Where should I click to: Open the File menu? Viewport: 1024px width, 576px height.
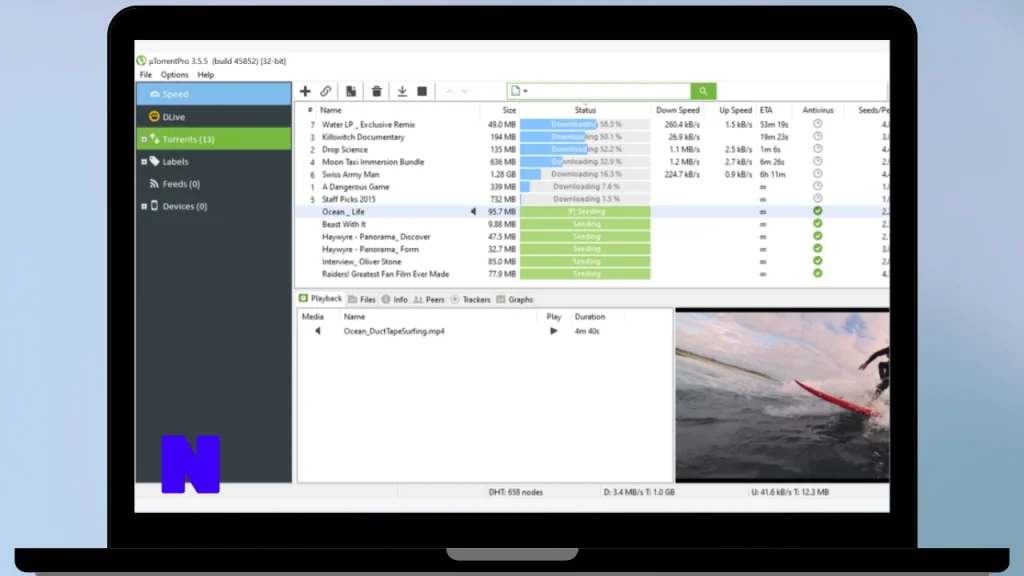146,75
